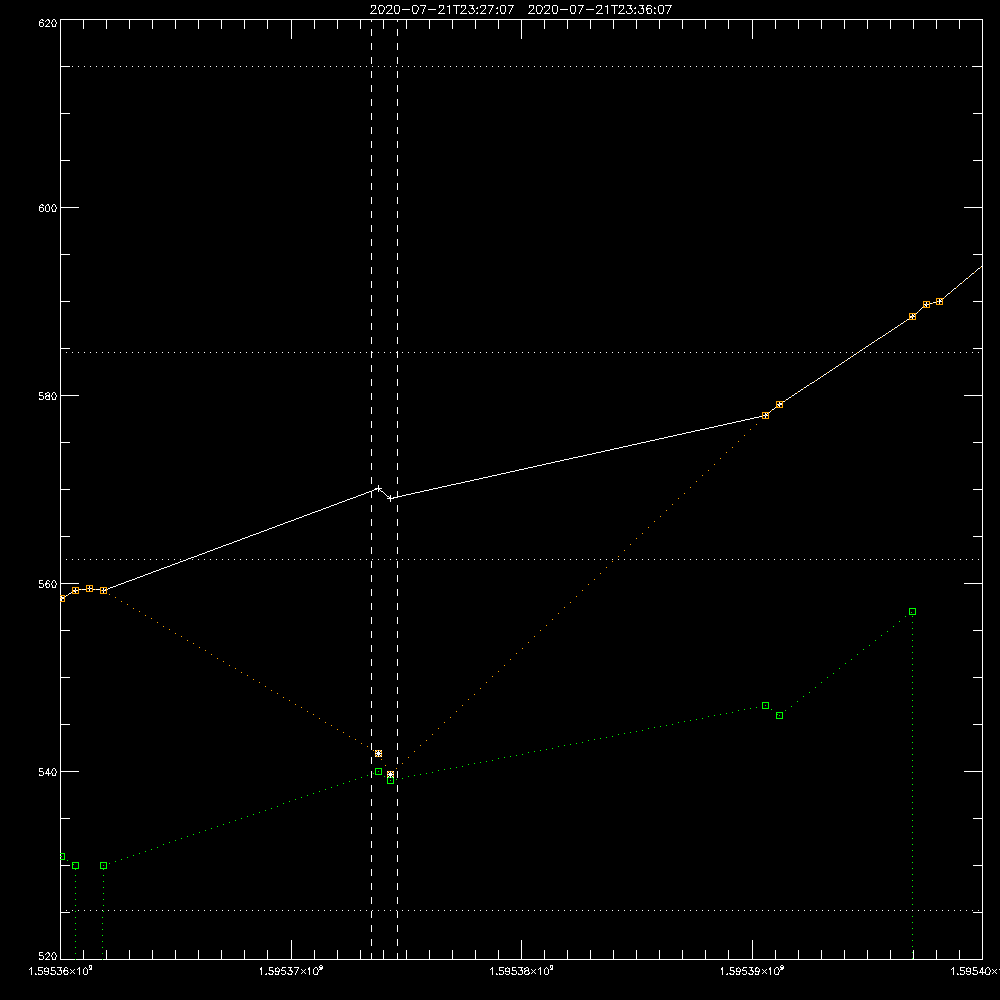The width and height of the screenshot is (1000, 1000).
Task: Select the y-axis label 520
Action: coord(49,956)
